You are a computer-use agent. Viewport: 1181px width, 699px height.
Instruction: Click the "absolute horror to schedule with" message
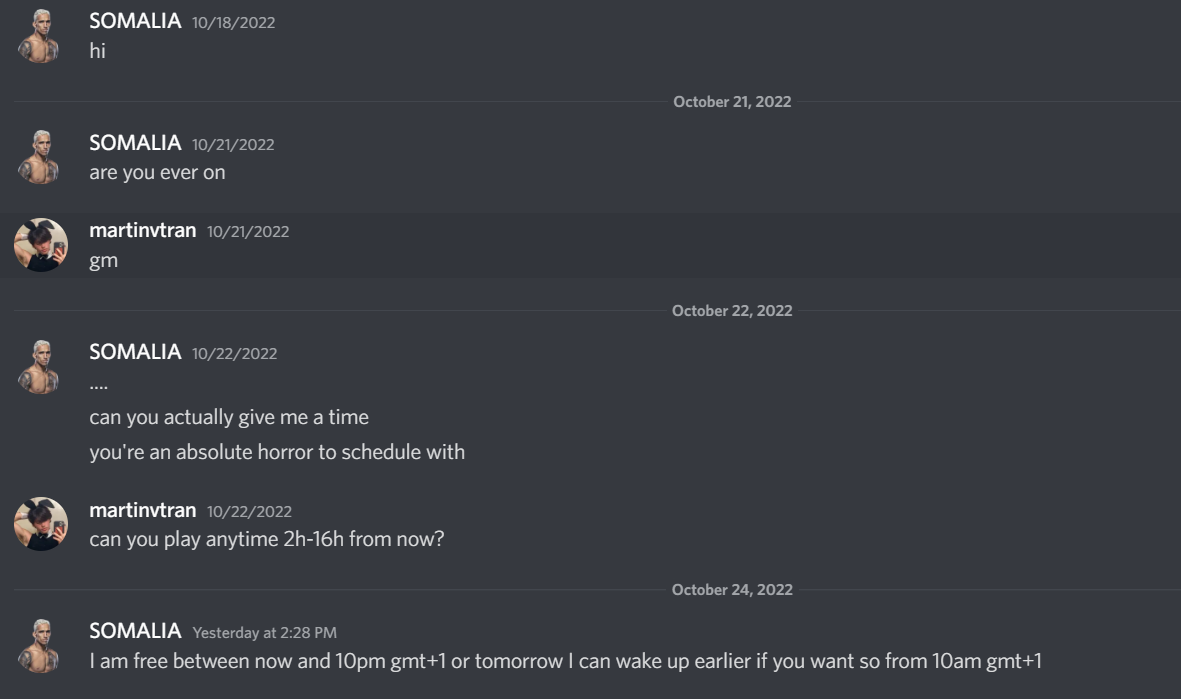point(277,451)
